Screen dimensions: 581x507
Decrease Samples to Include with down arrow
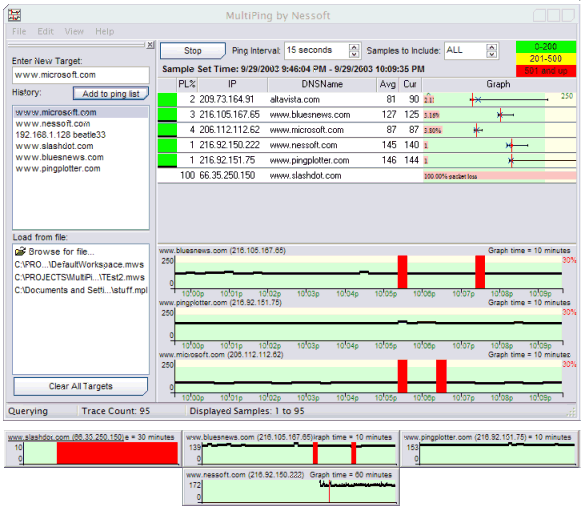coord(492,54)
